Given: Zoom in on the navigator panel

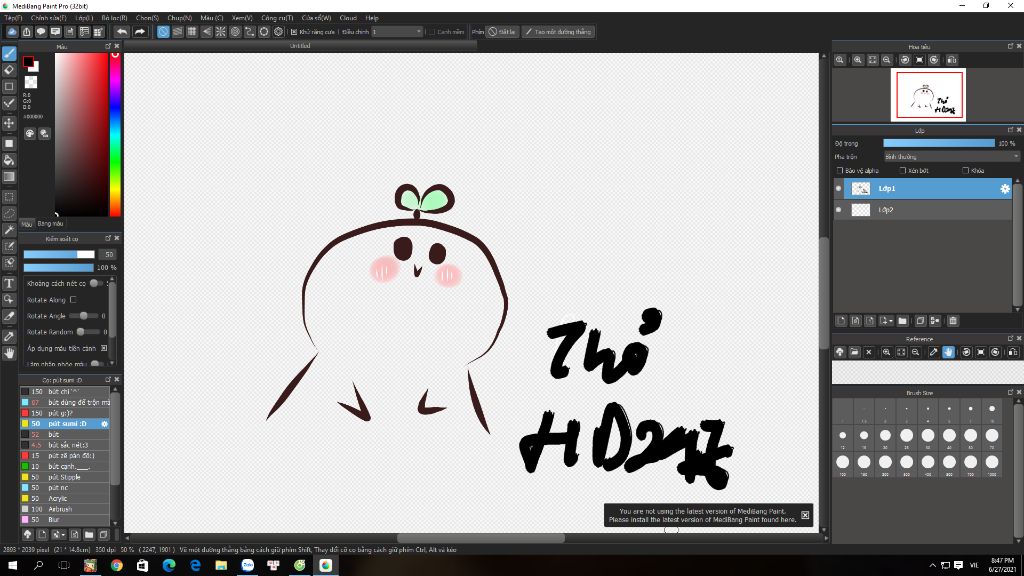Looking at the screenshot, I should 857,60.
